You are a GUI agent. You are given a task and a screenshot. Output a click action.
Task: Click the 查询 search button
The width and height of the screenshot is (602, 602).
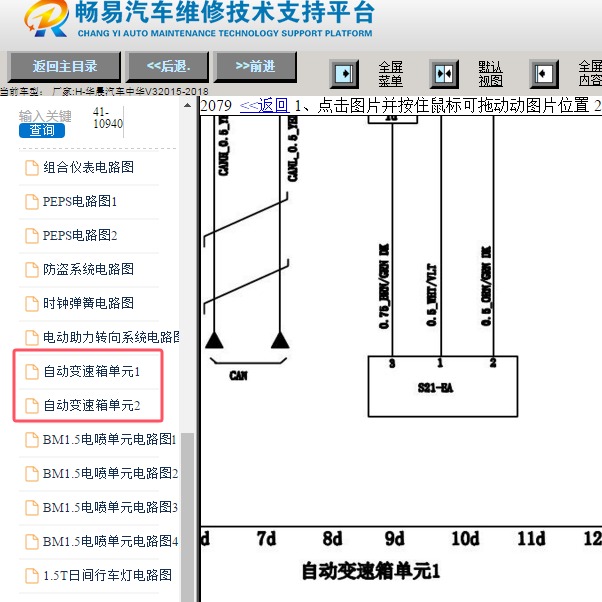click(x=42, y=131)
